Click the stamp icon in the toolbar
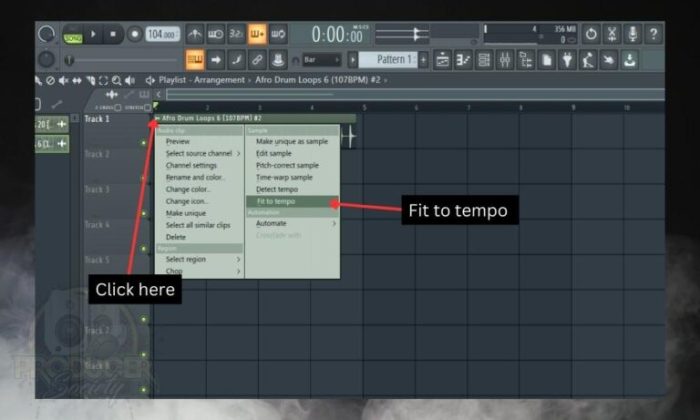This screenshot has width=700, height=420. point(278,60)
